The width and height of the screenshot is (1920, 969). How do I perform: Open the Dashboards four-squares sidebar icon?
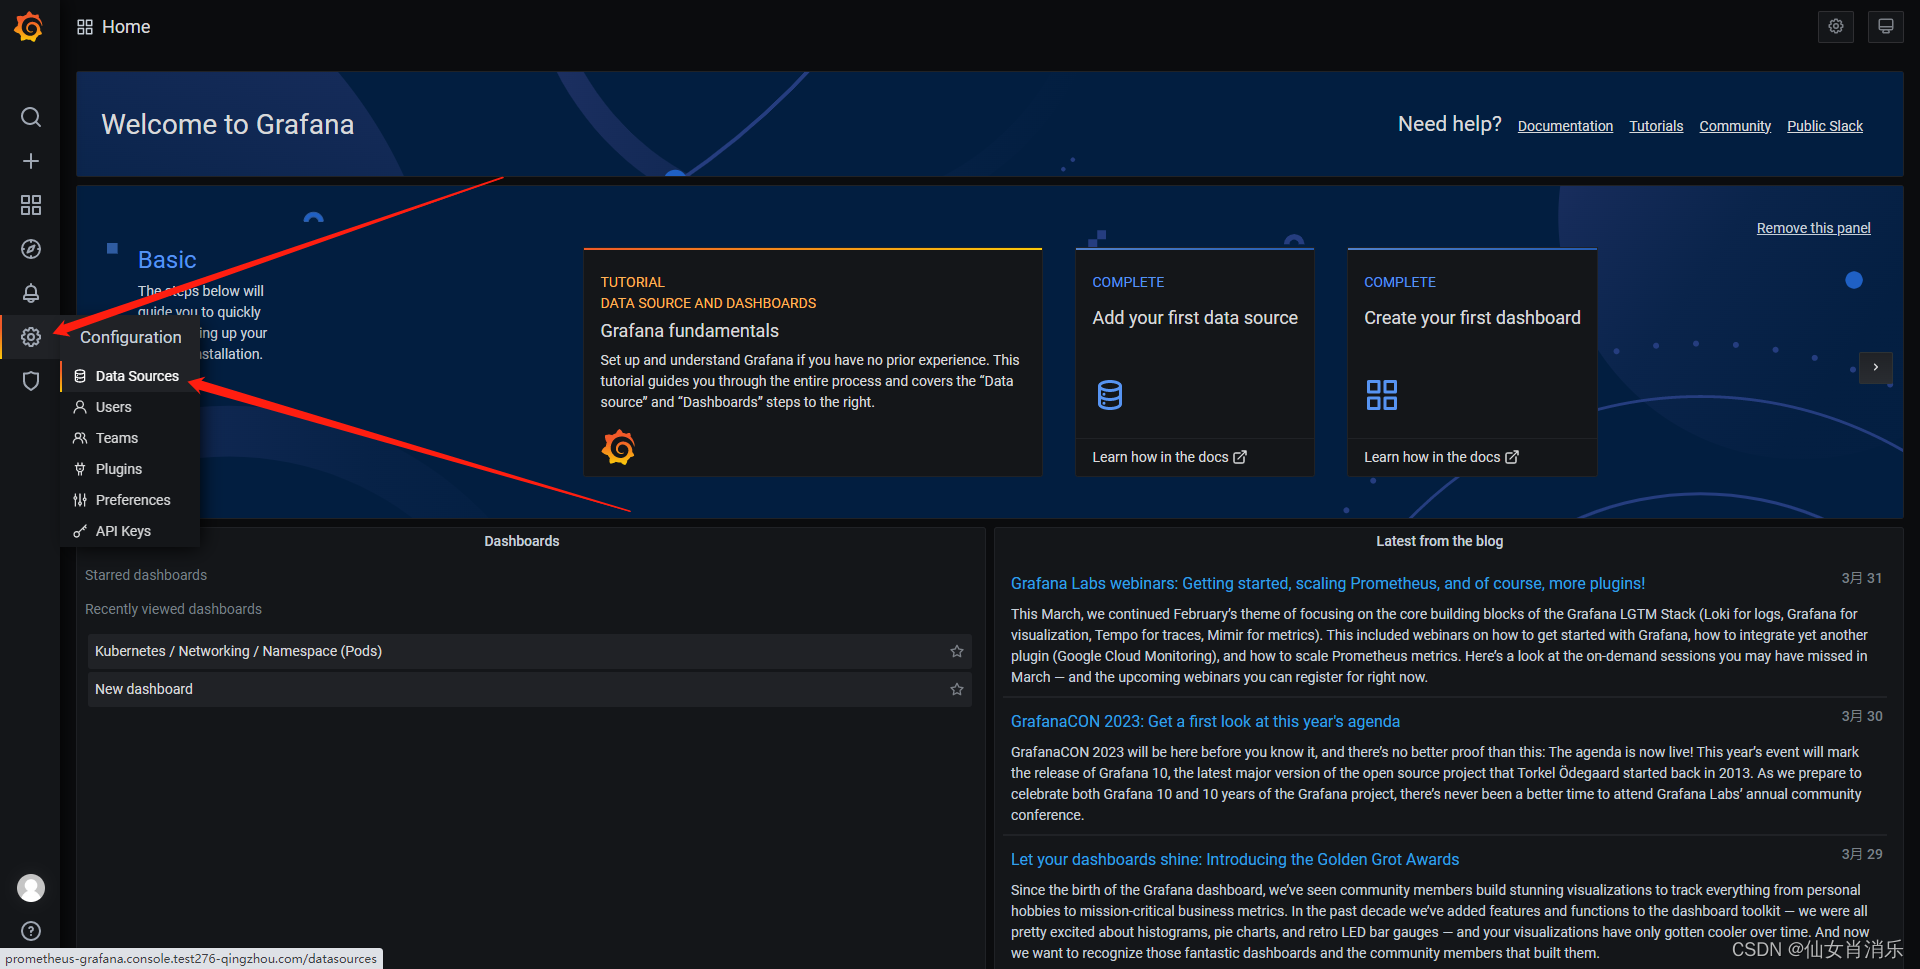31,205
